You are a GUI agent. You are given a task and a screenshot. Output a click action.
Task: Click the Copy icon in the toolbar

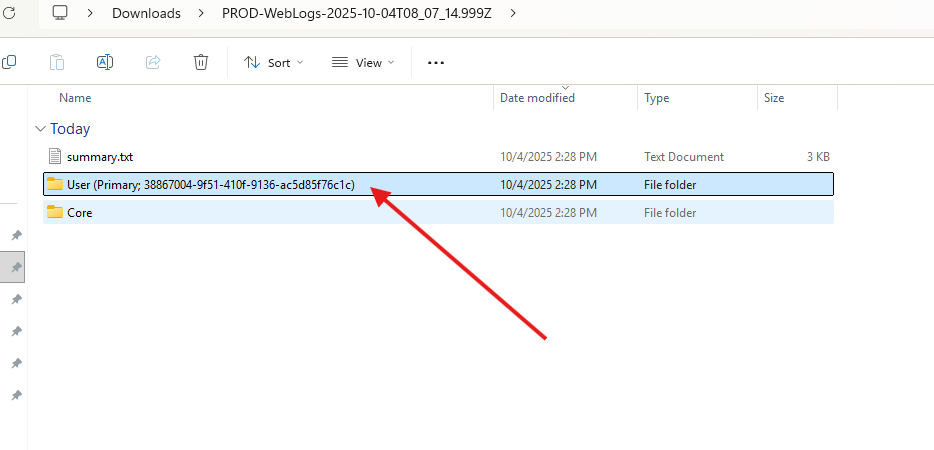(x=9, y=62)
